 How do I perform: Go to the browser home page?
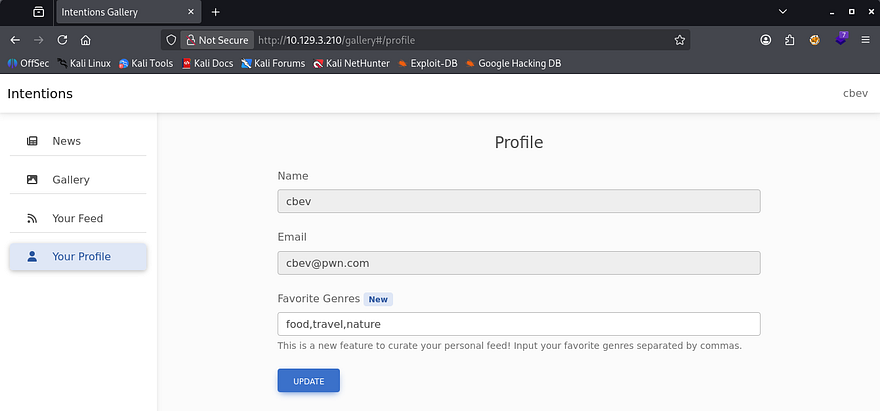click(86, 40)
